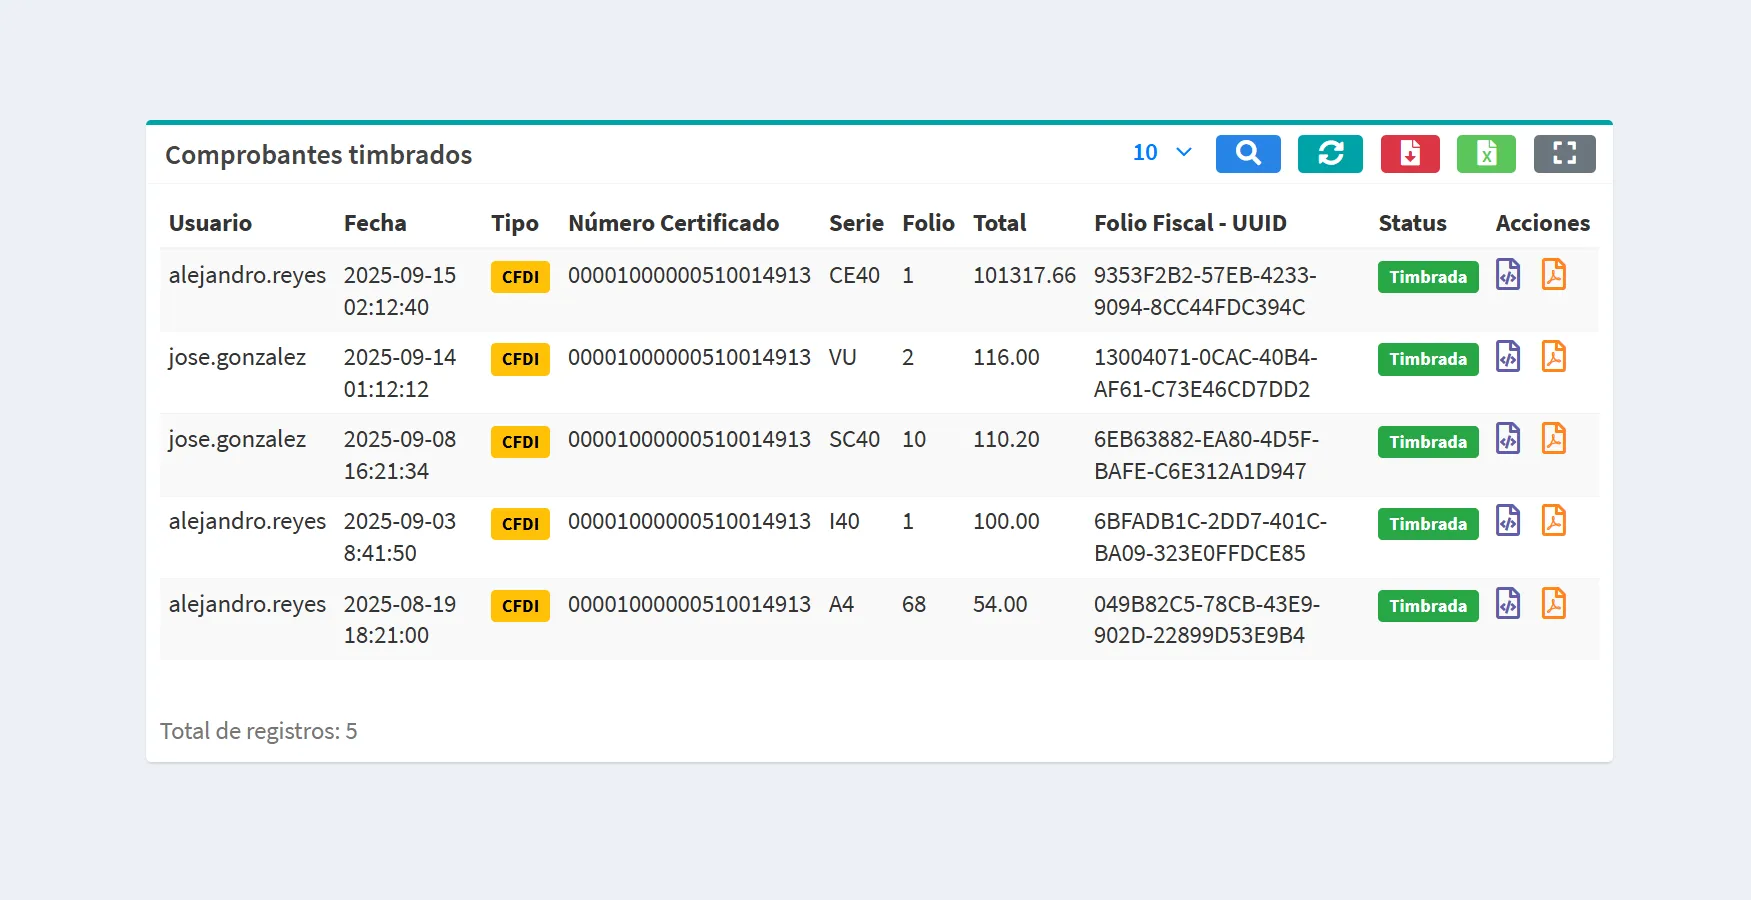Click date 2025-09-14 01:12:12
The height and width of the screenshot is (900, 1751).
pos(400,373)
